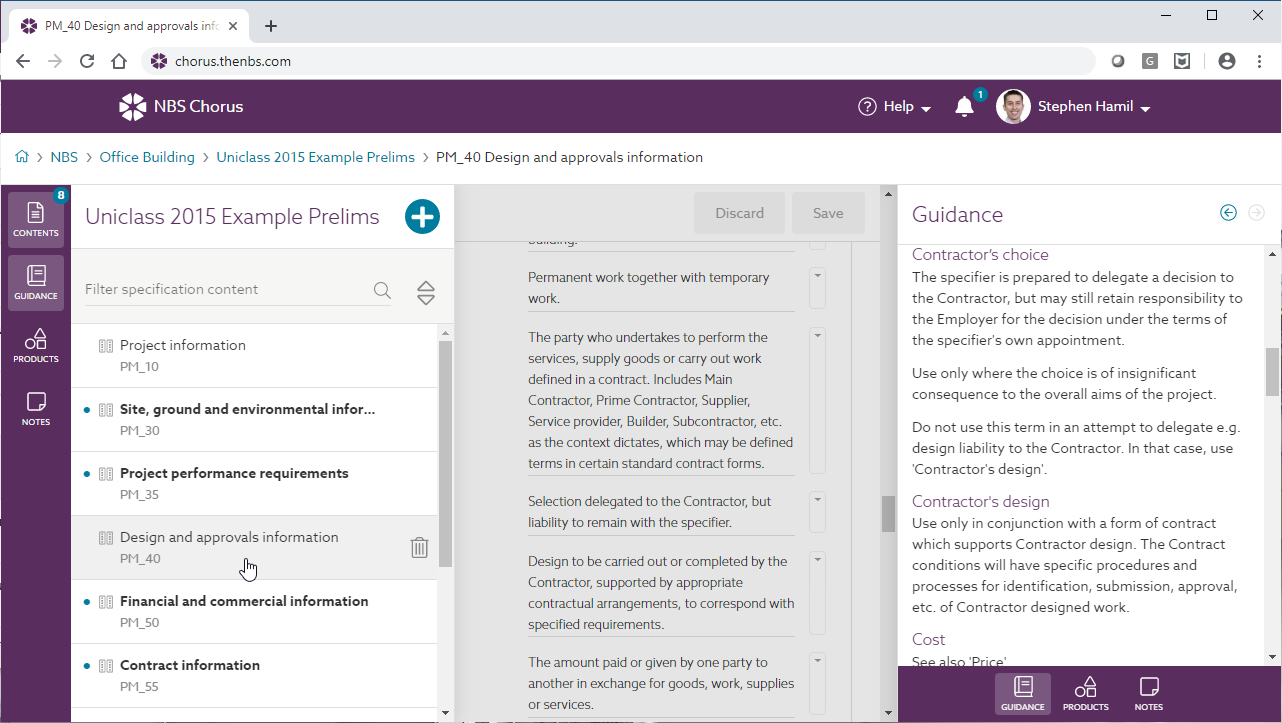This screenshot has height=723, width=1282.
Task: Click Contractor's choice guidance heading
Action: coord(980,255)
